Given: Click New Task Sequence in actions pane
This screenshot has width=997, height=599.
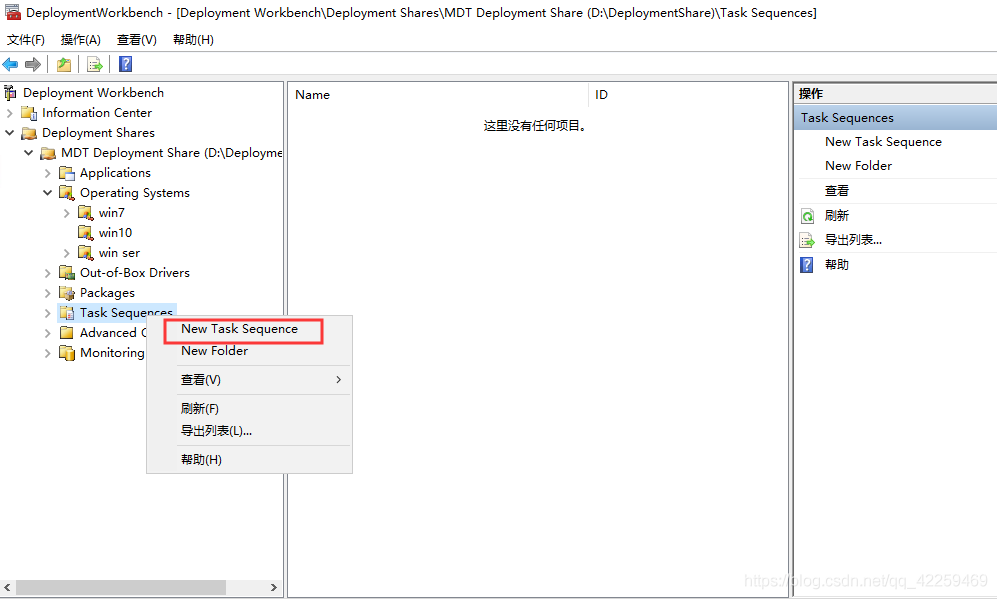Looking at the screenshot, I should (883, 142).
